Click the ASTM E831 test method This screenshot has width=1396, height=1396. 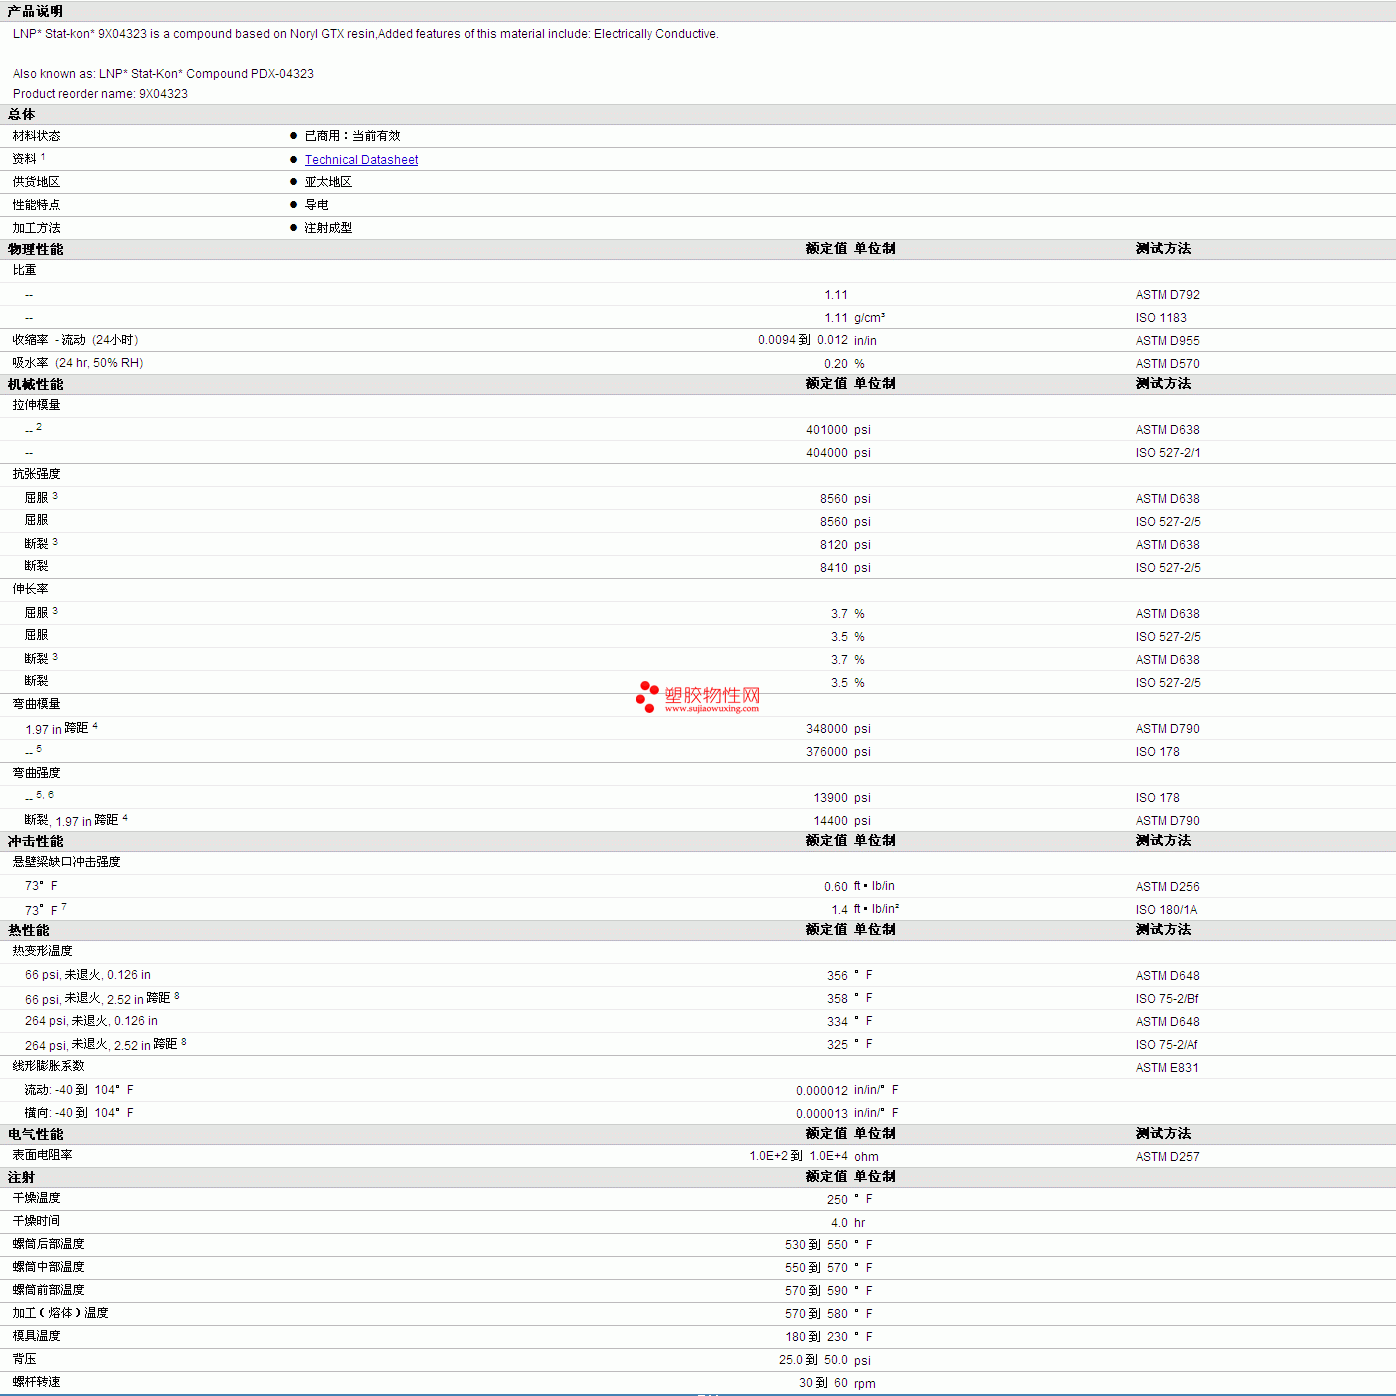click(x=1167, y=1068)
